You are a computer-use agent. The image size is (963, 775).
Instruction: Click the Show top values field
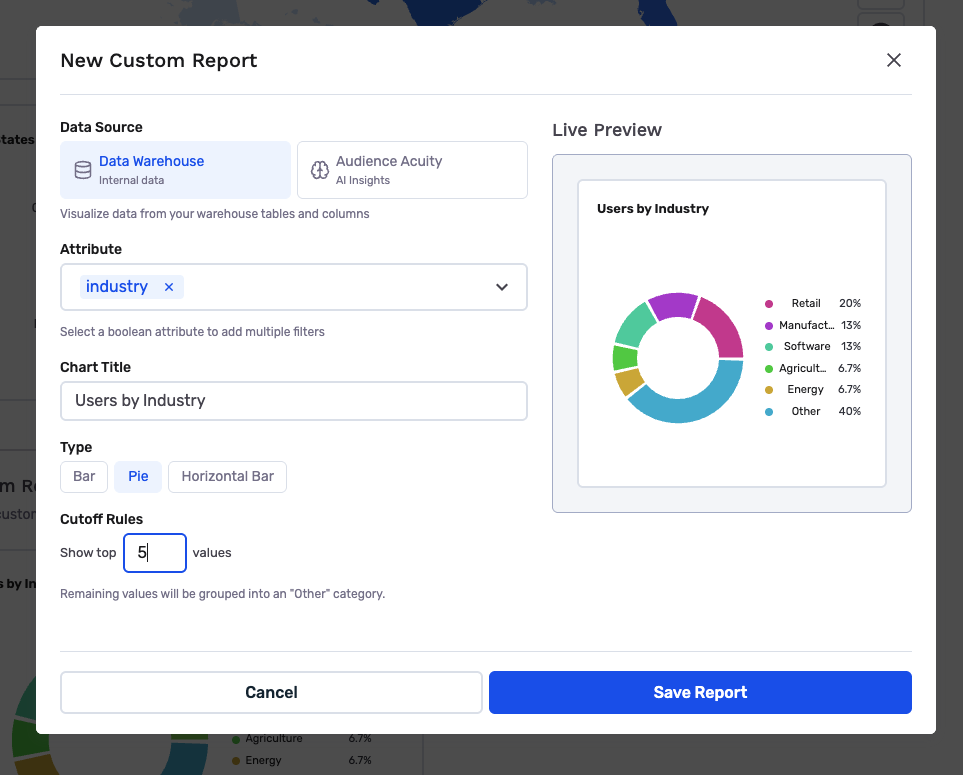click(x=155, y=553)
